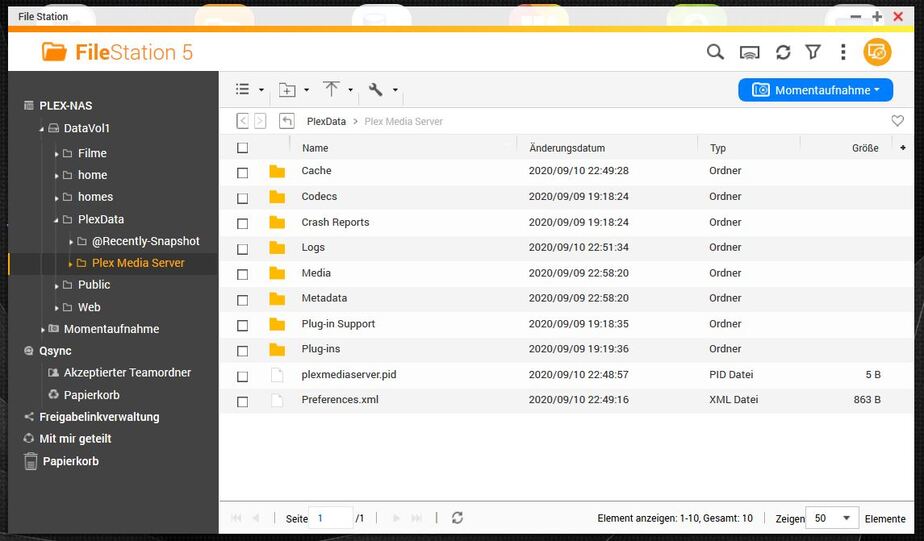Screen dimensions: 924x541
Task: Check the plexmediaserver.pid row checkbox
Action: tap(242, 376)
